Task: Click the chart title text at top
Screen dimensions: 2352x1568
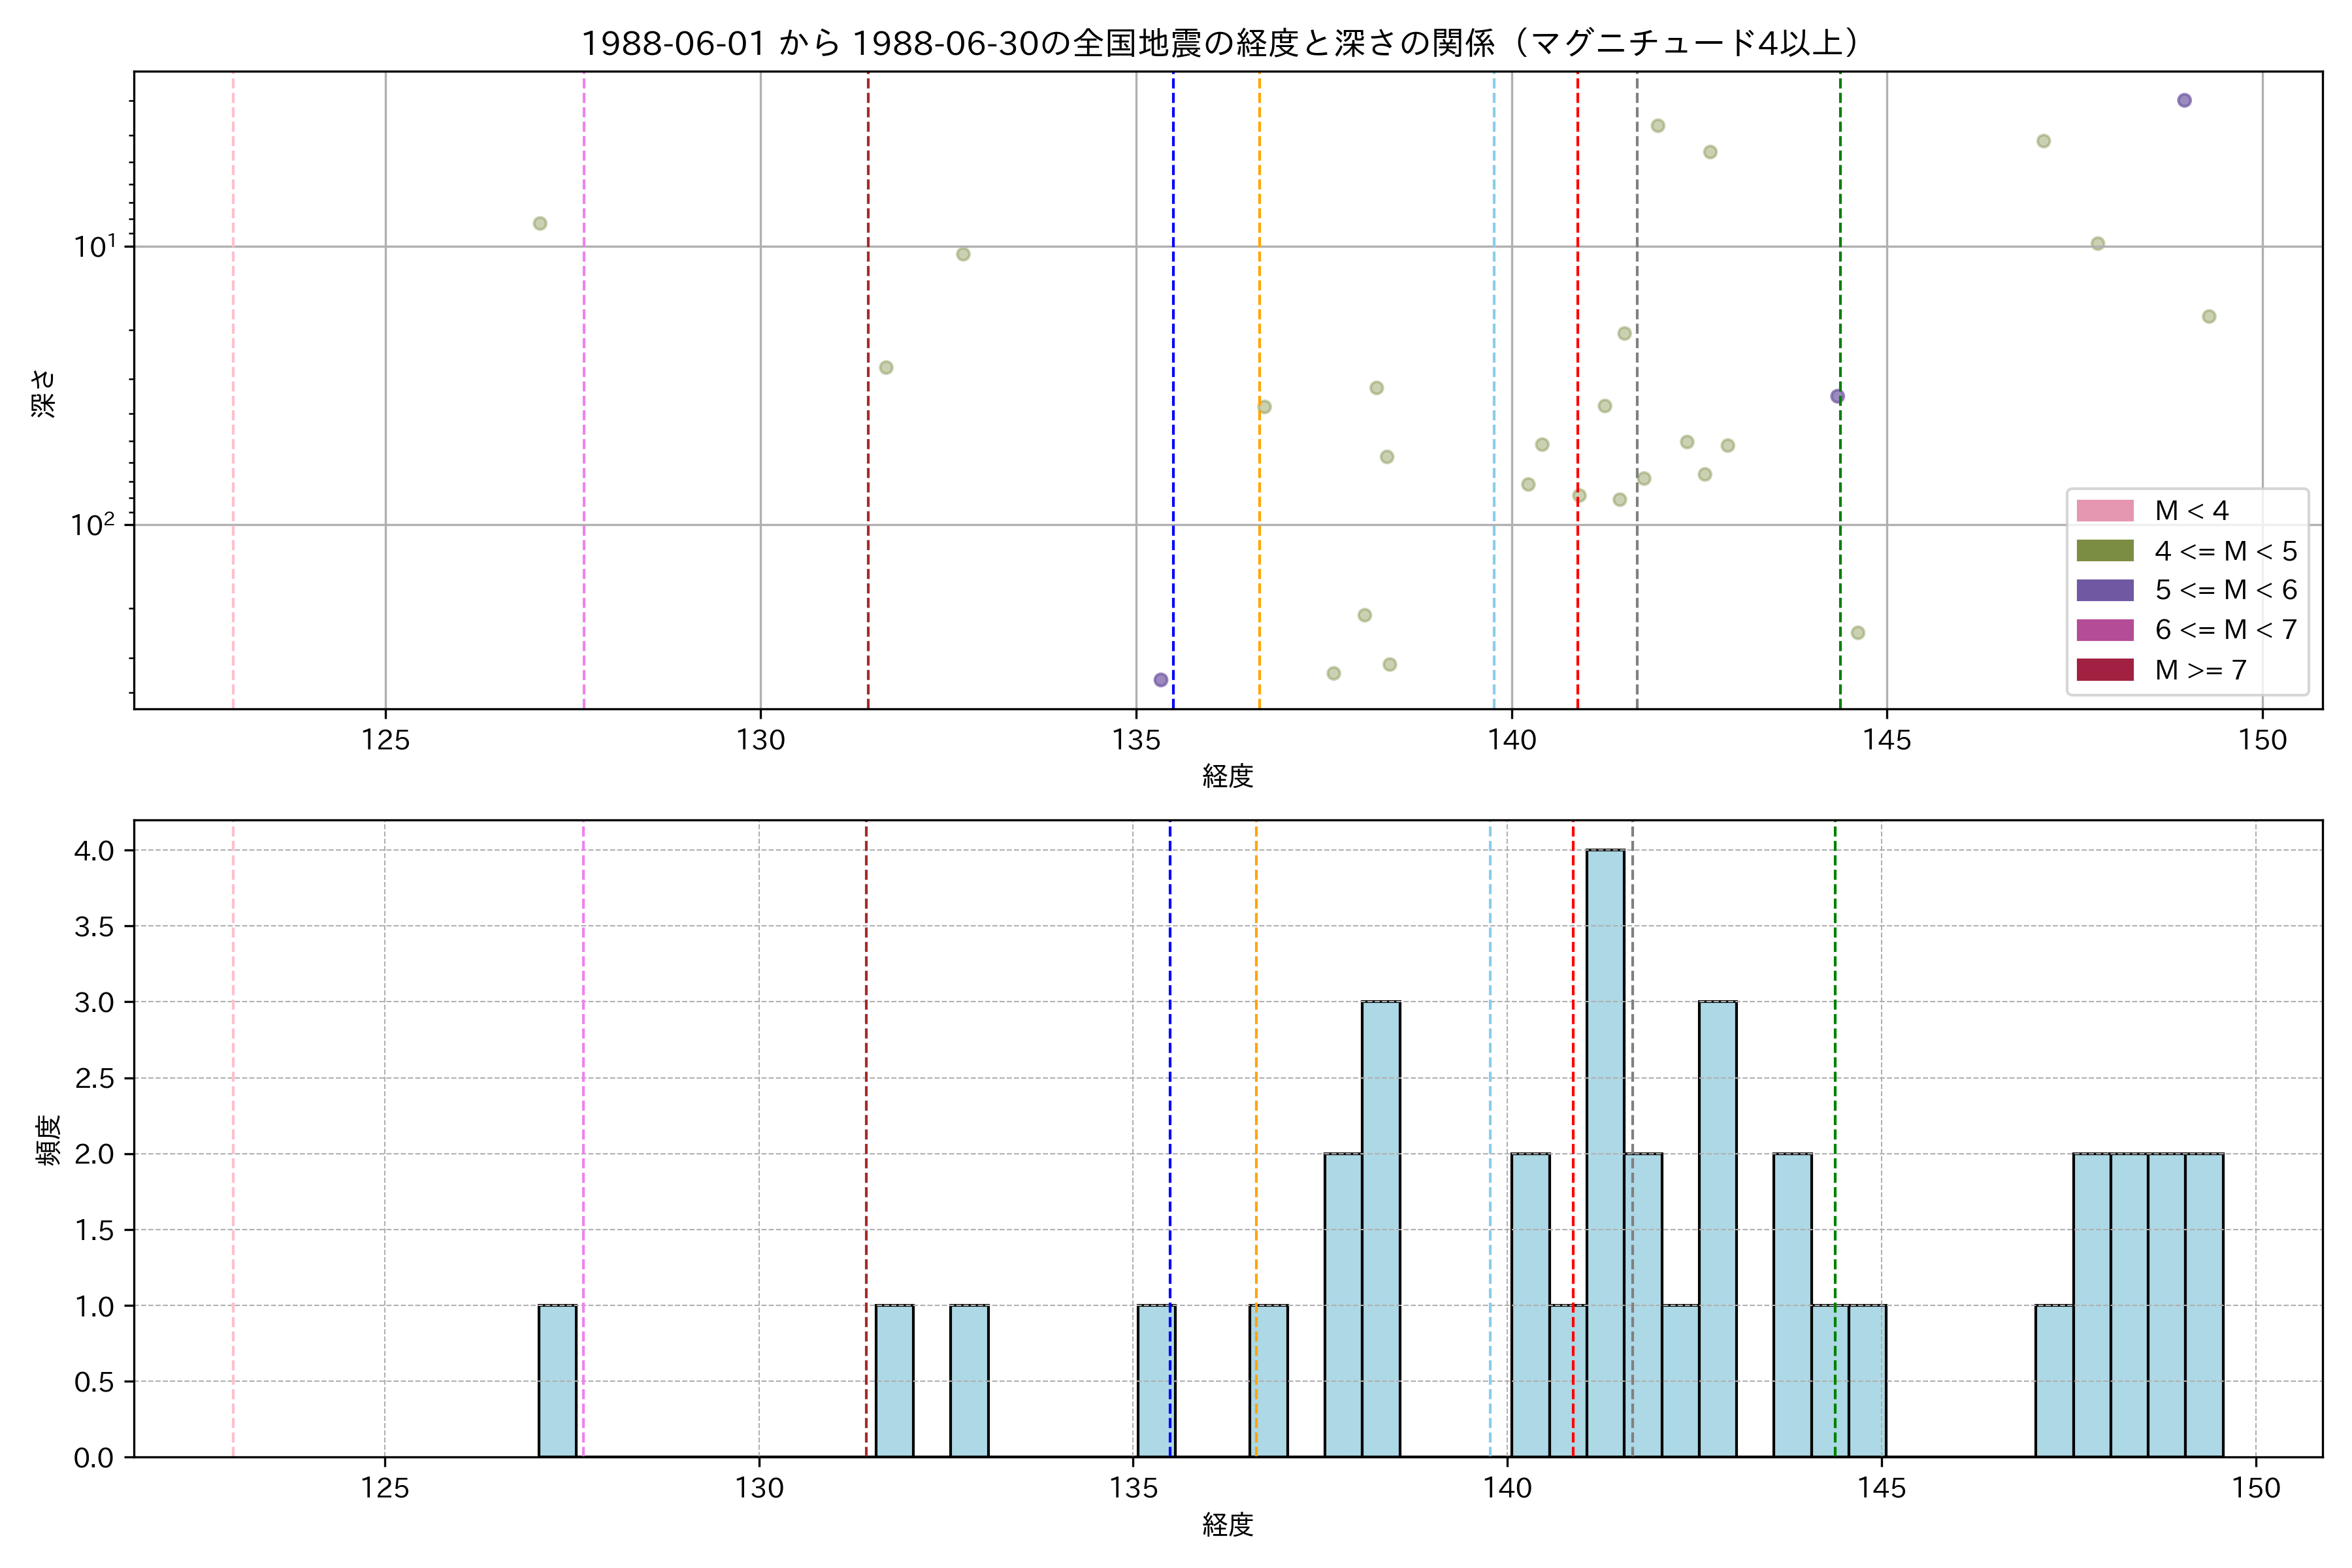Action: pos(1221,43)
